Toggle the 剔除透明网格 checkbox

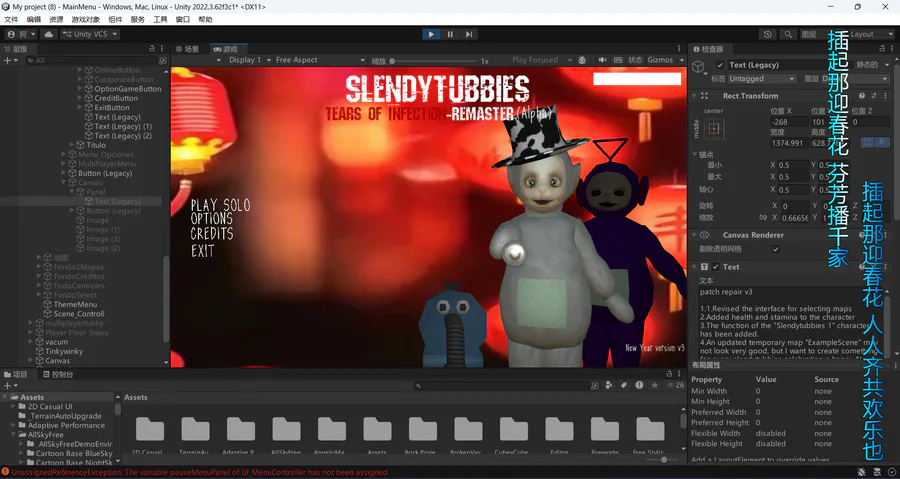tap(776, 249)
